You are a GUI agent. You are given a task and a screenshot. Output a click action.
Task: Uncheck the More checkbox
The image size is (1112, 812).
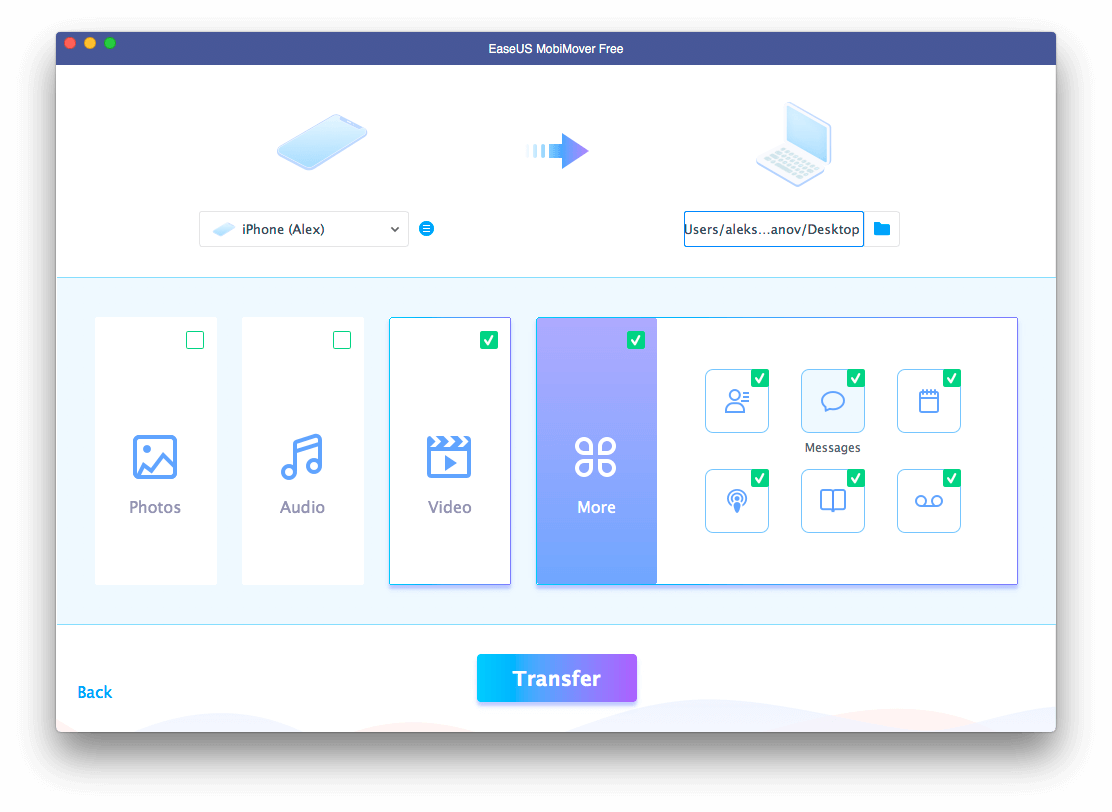pos(636,340)
